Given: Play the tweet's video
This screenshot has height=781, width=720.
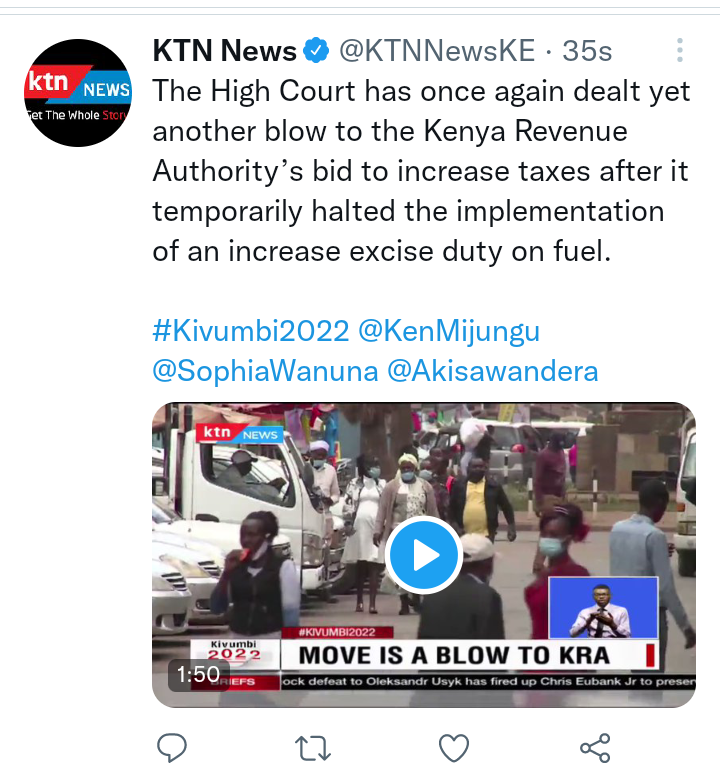Looking at the screenshot, I should pyautogui.click(x=424, y=555).
